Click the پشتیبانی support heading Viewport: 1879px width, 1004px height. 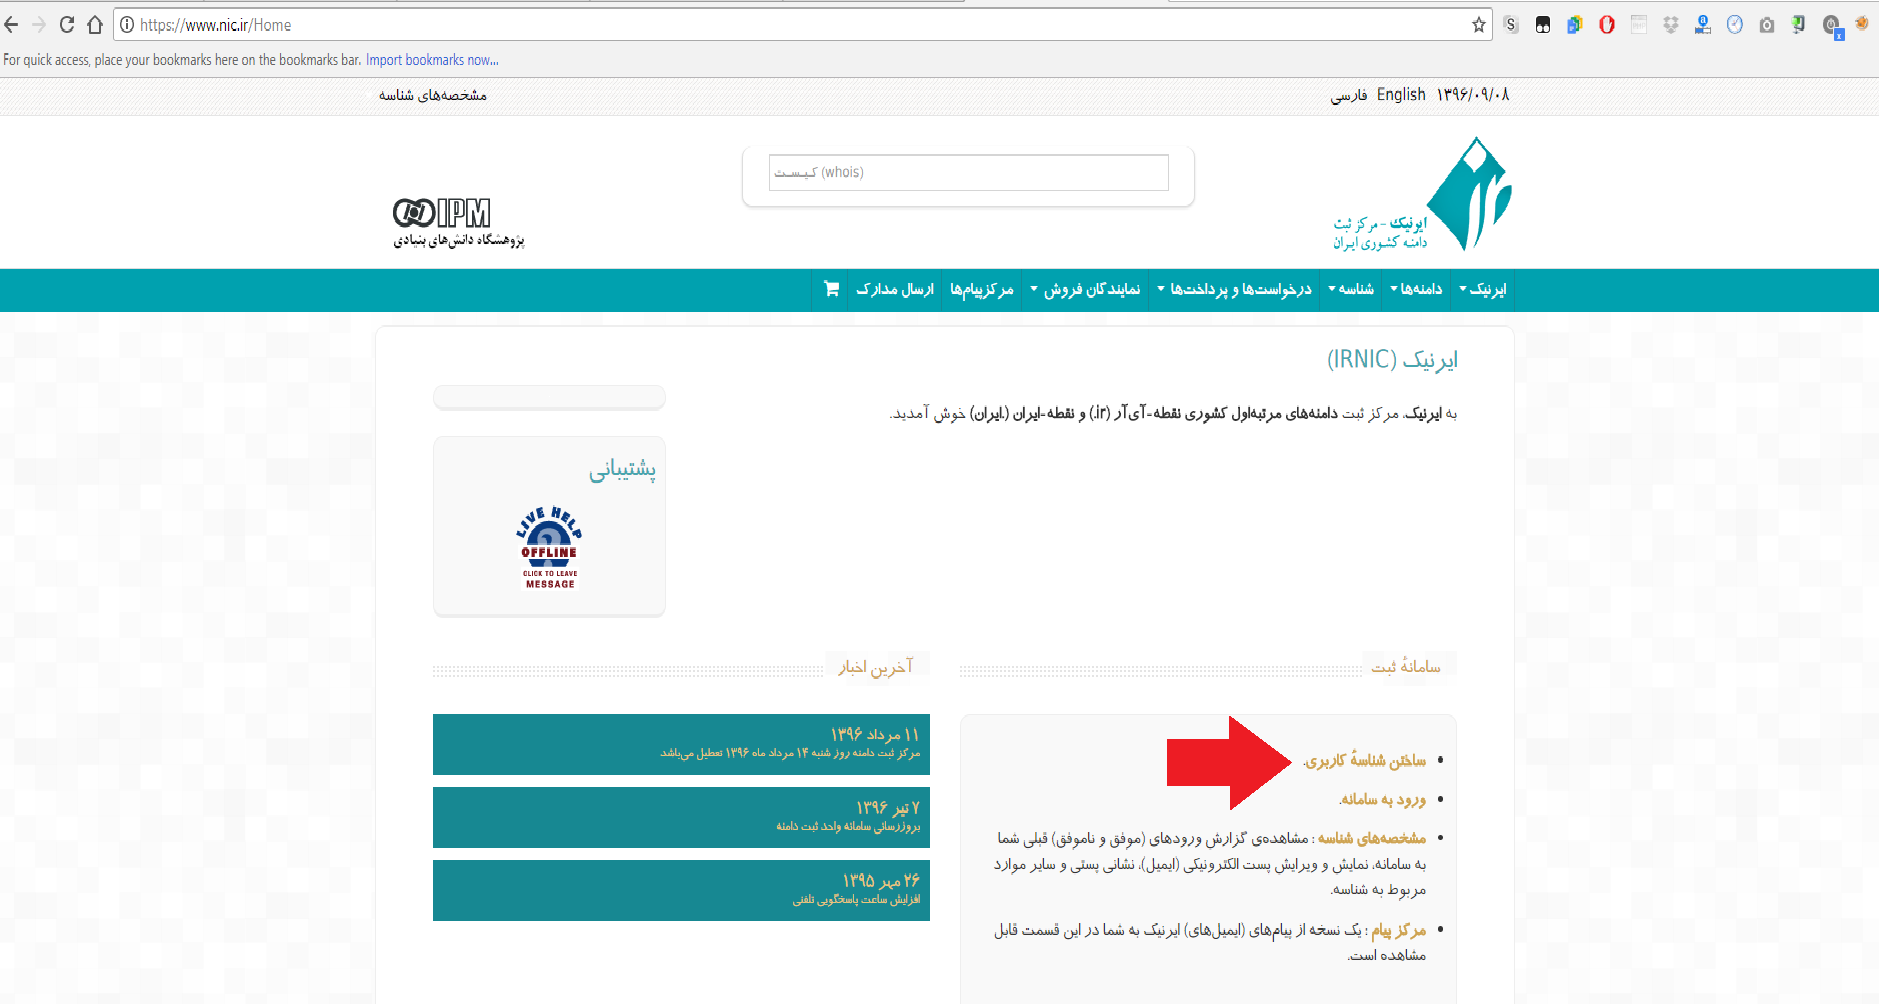[622, 469]
